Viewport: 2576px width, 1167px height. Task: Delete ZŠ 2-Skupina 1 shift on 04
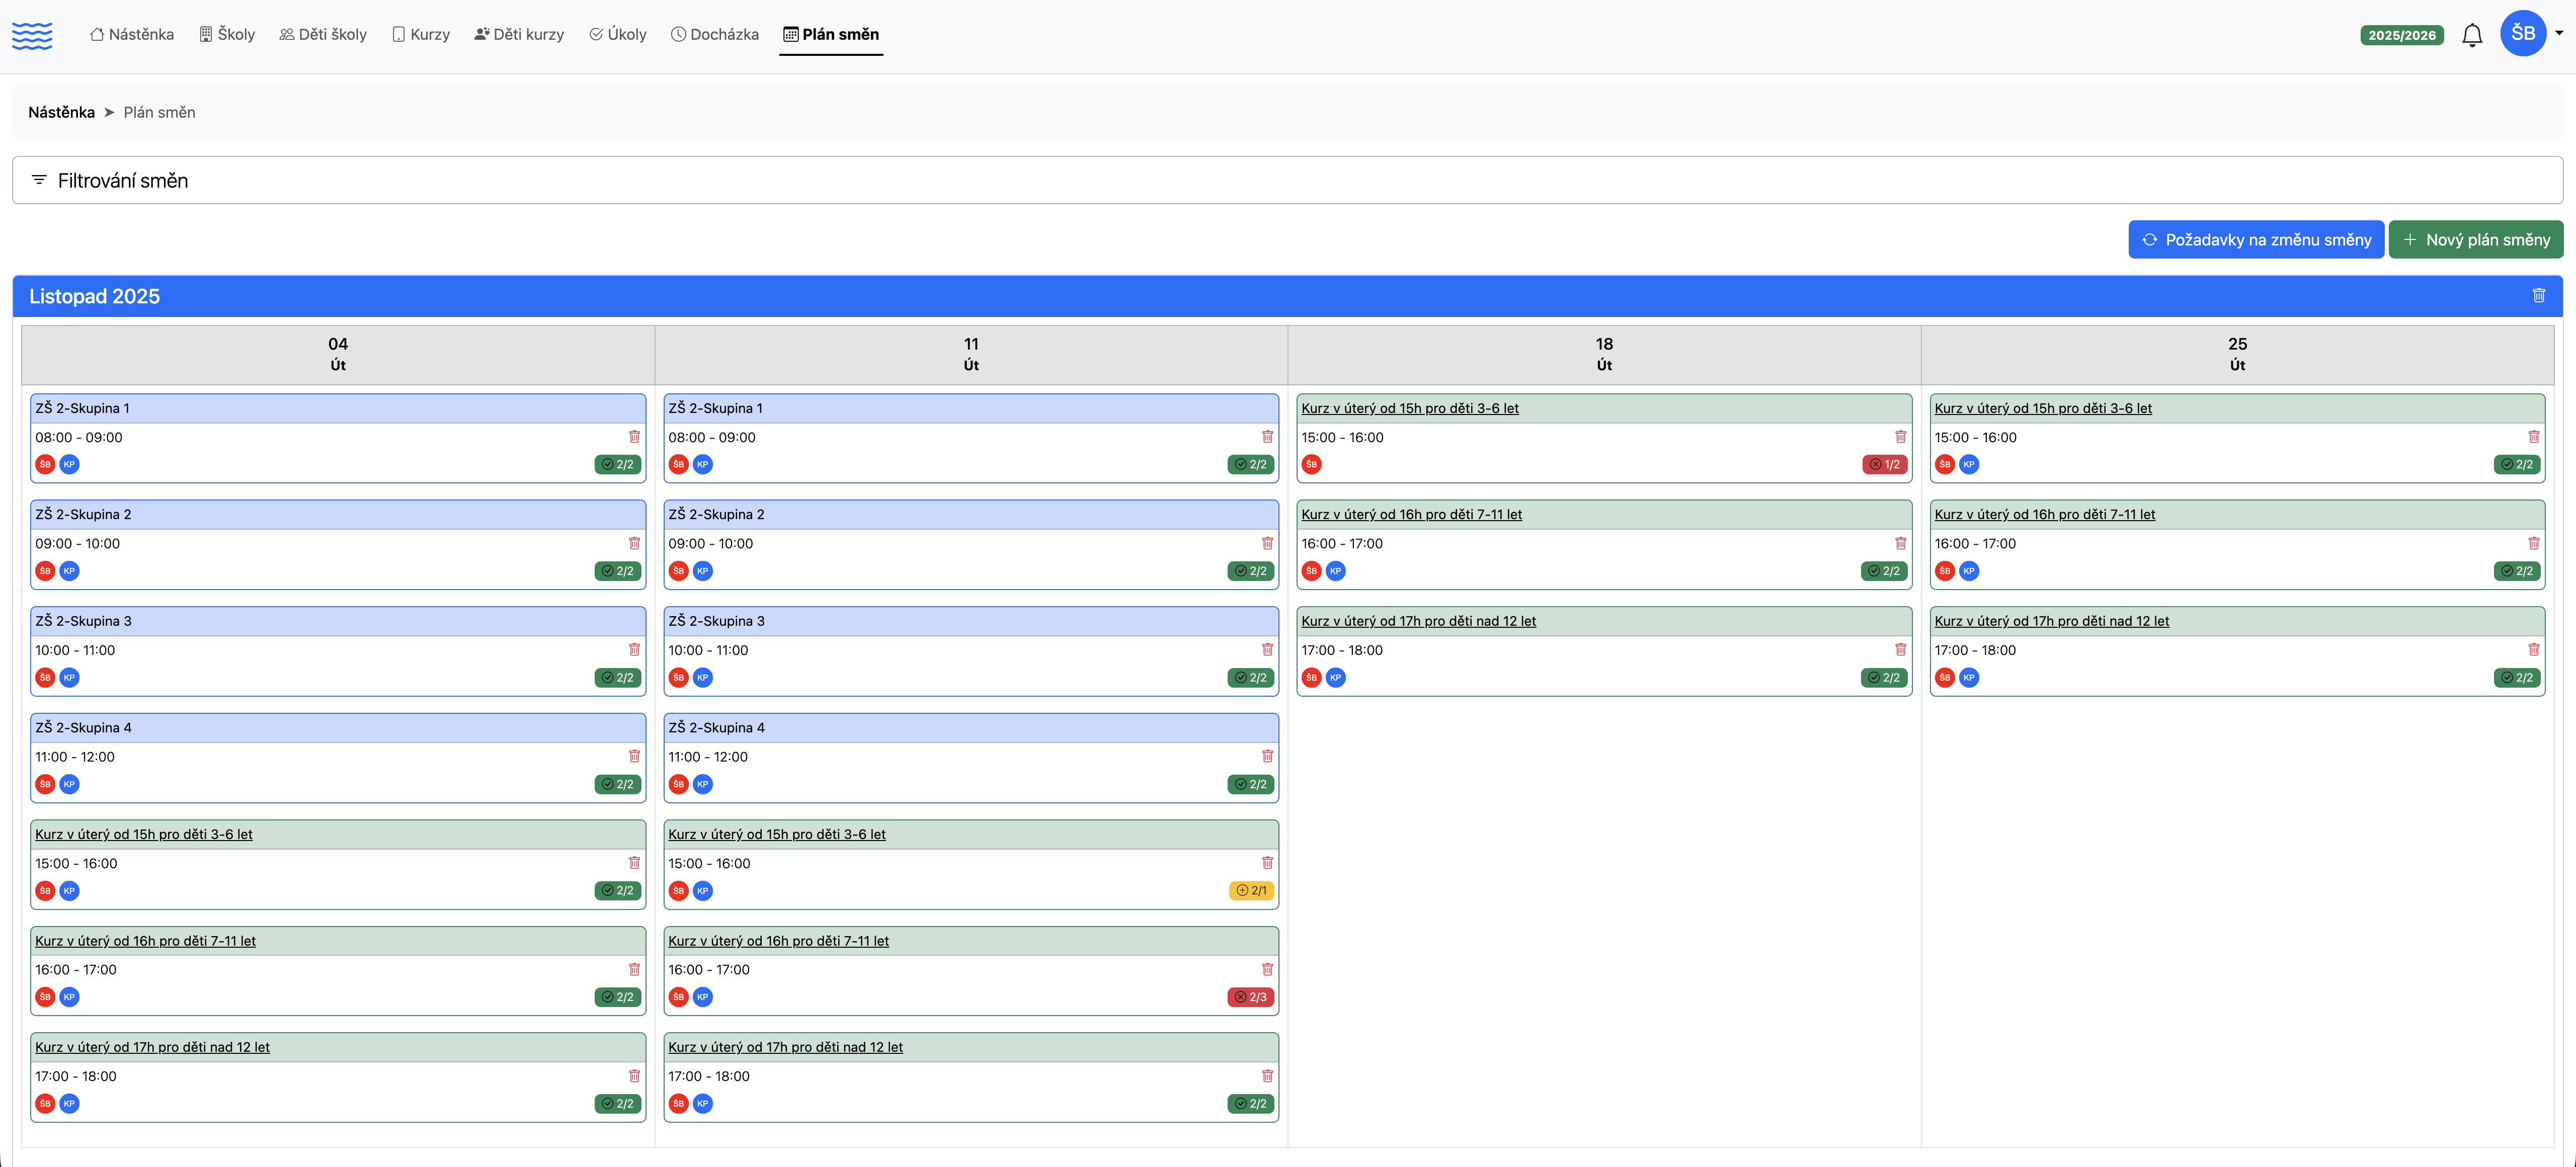(634, 437)
